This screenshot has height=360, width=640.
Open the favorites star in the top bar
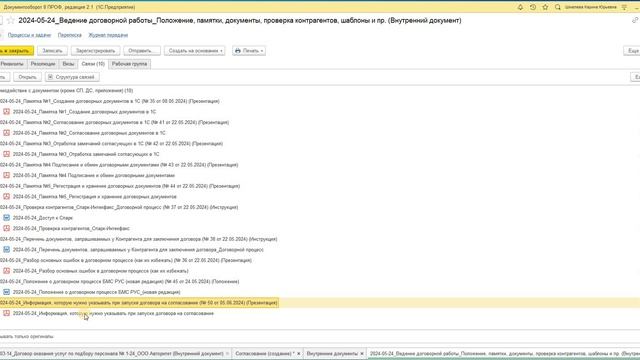click(545, 7)
